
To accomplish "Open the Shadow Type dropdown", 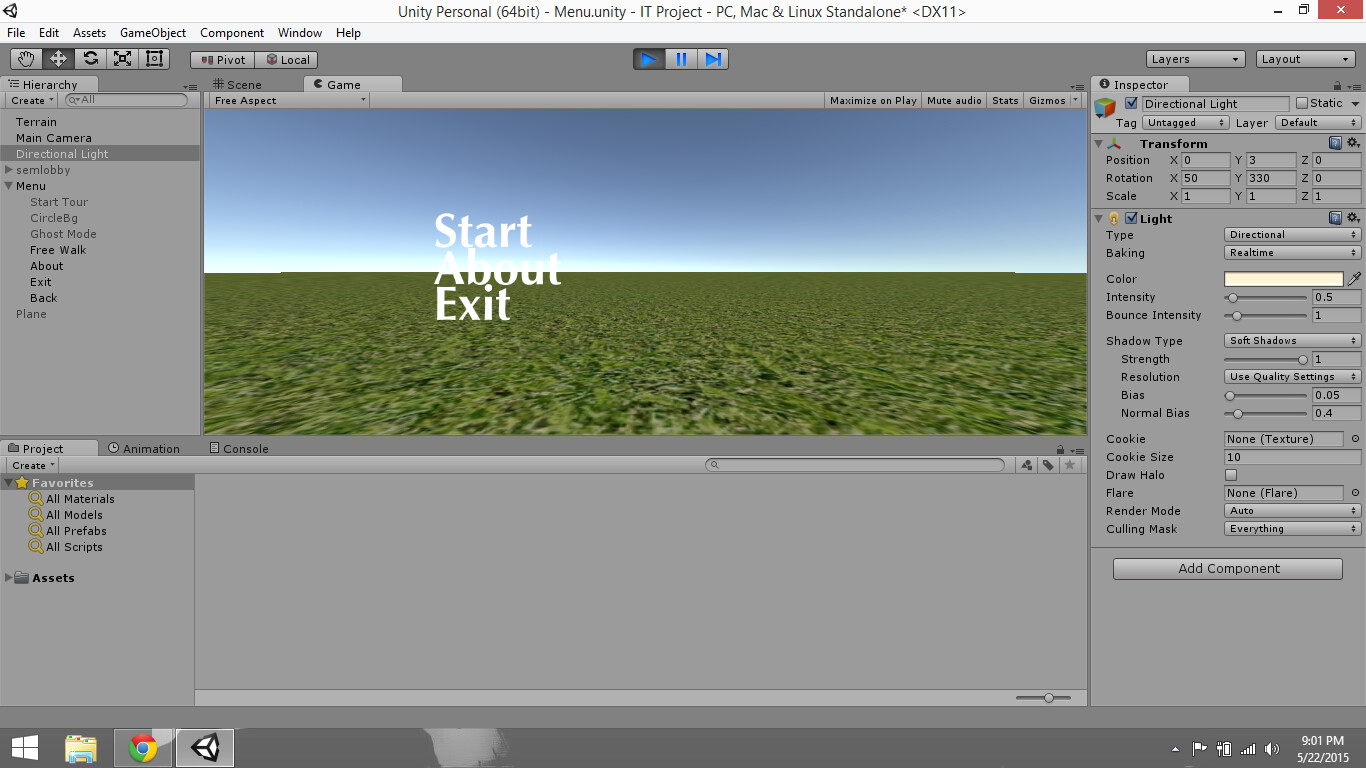I will pyautogui.click(x=1291, y=340).
